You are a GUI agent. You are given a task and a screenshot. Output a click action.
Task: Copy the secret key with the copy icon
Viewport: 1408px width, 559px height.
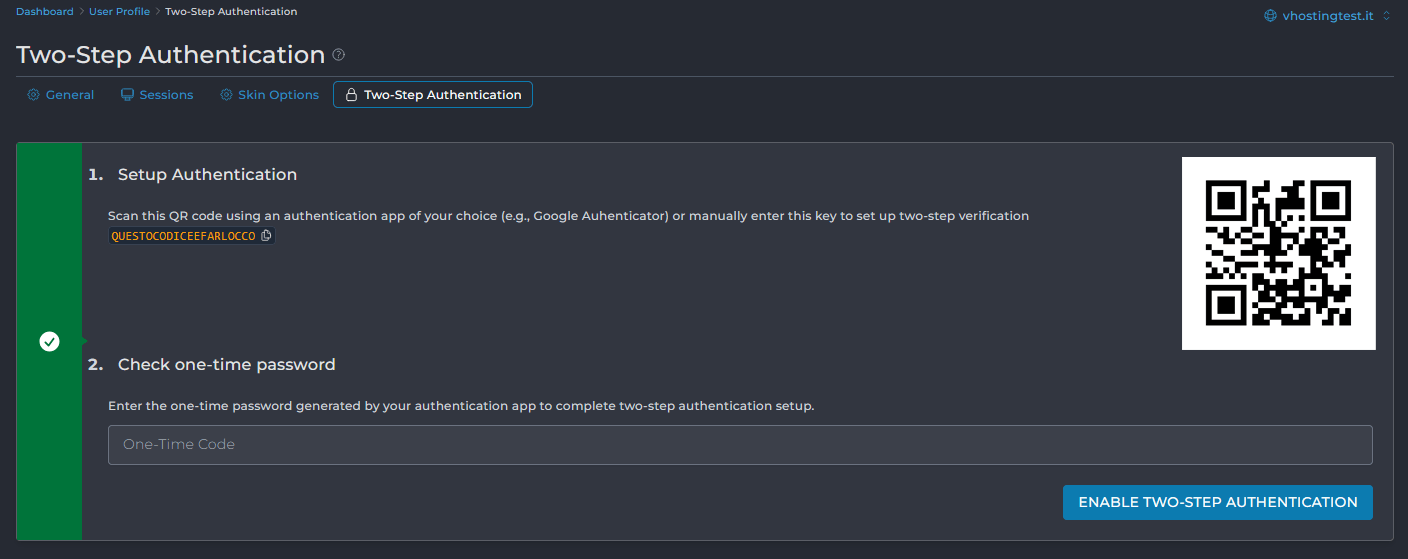(266, 236)
